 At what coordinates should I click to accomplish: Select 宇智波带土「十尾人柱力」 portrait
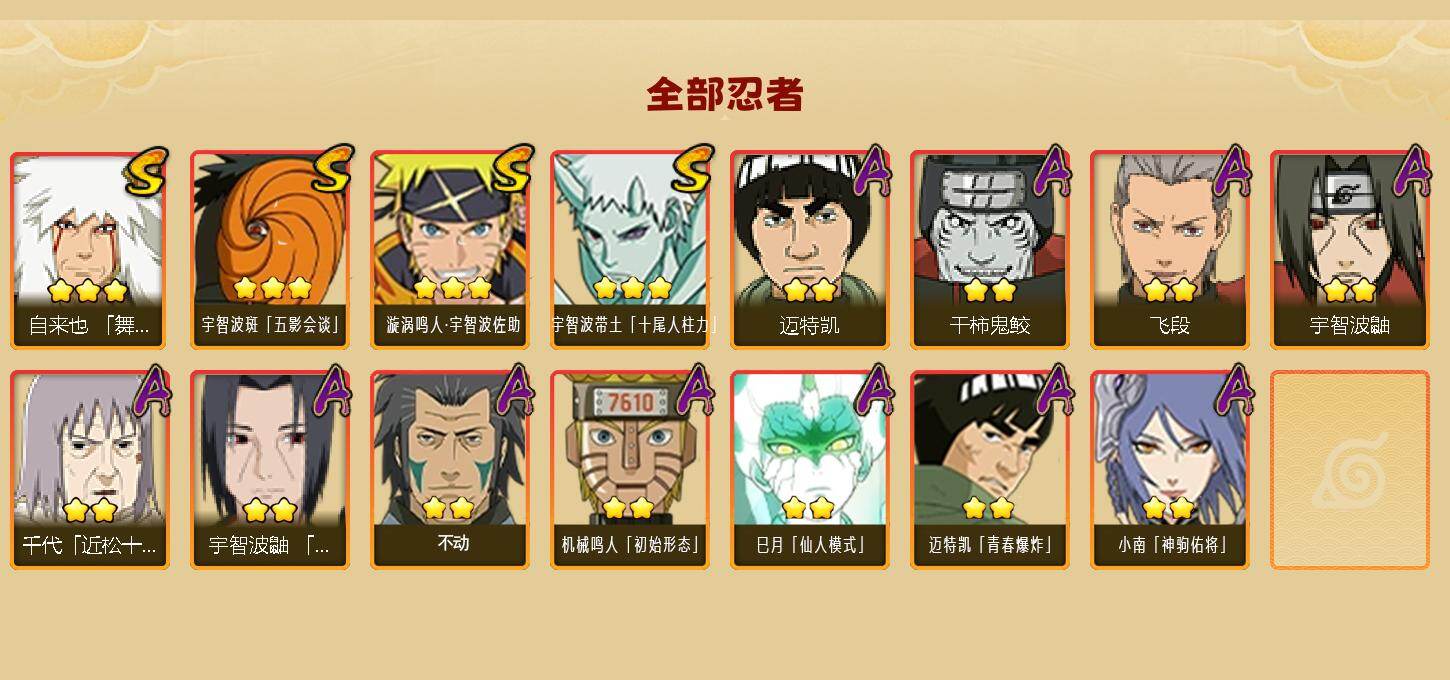(630, 250)
